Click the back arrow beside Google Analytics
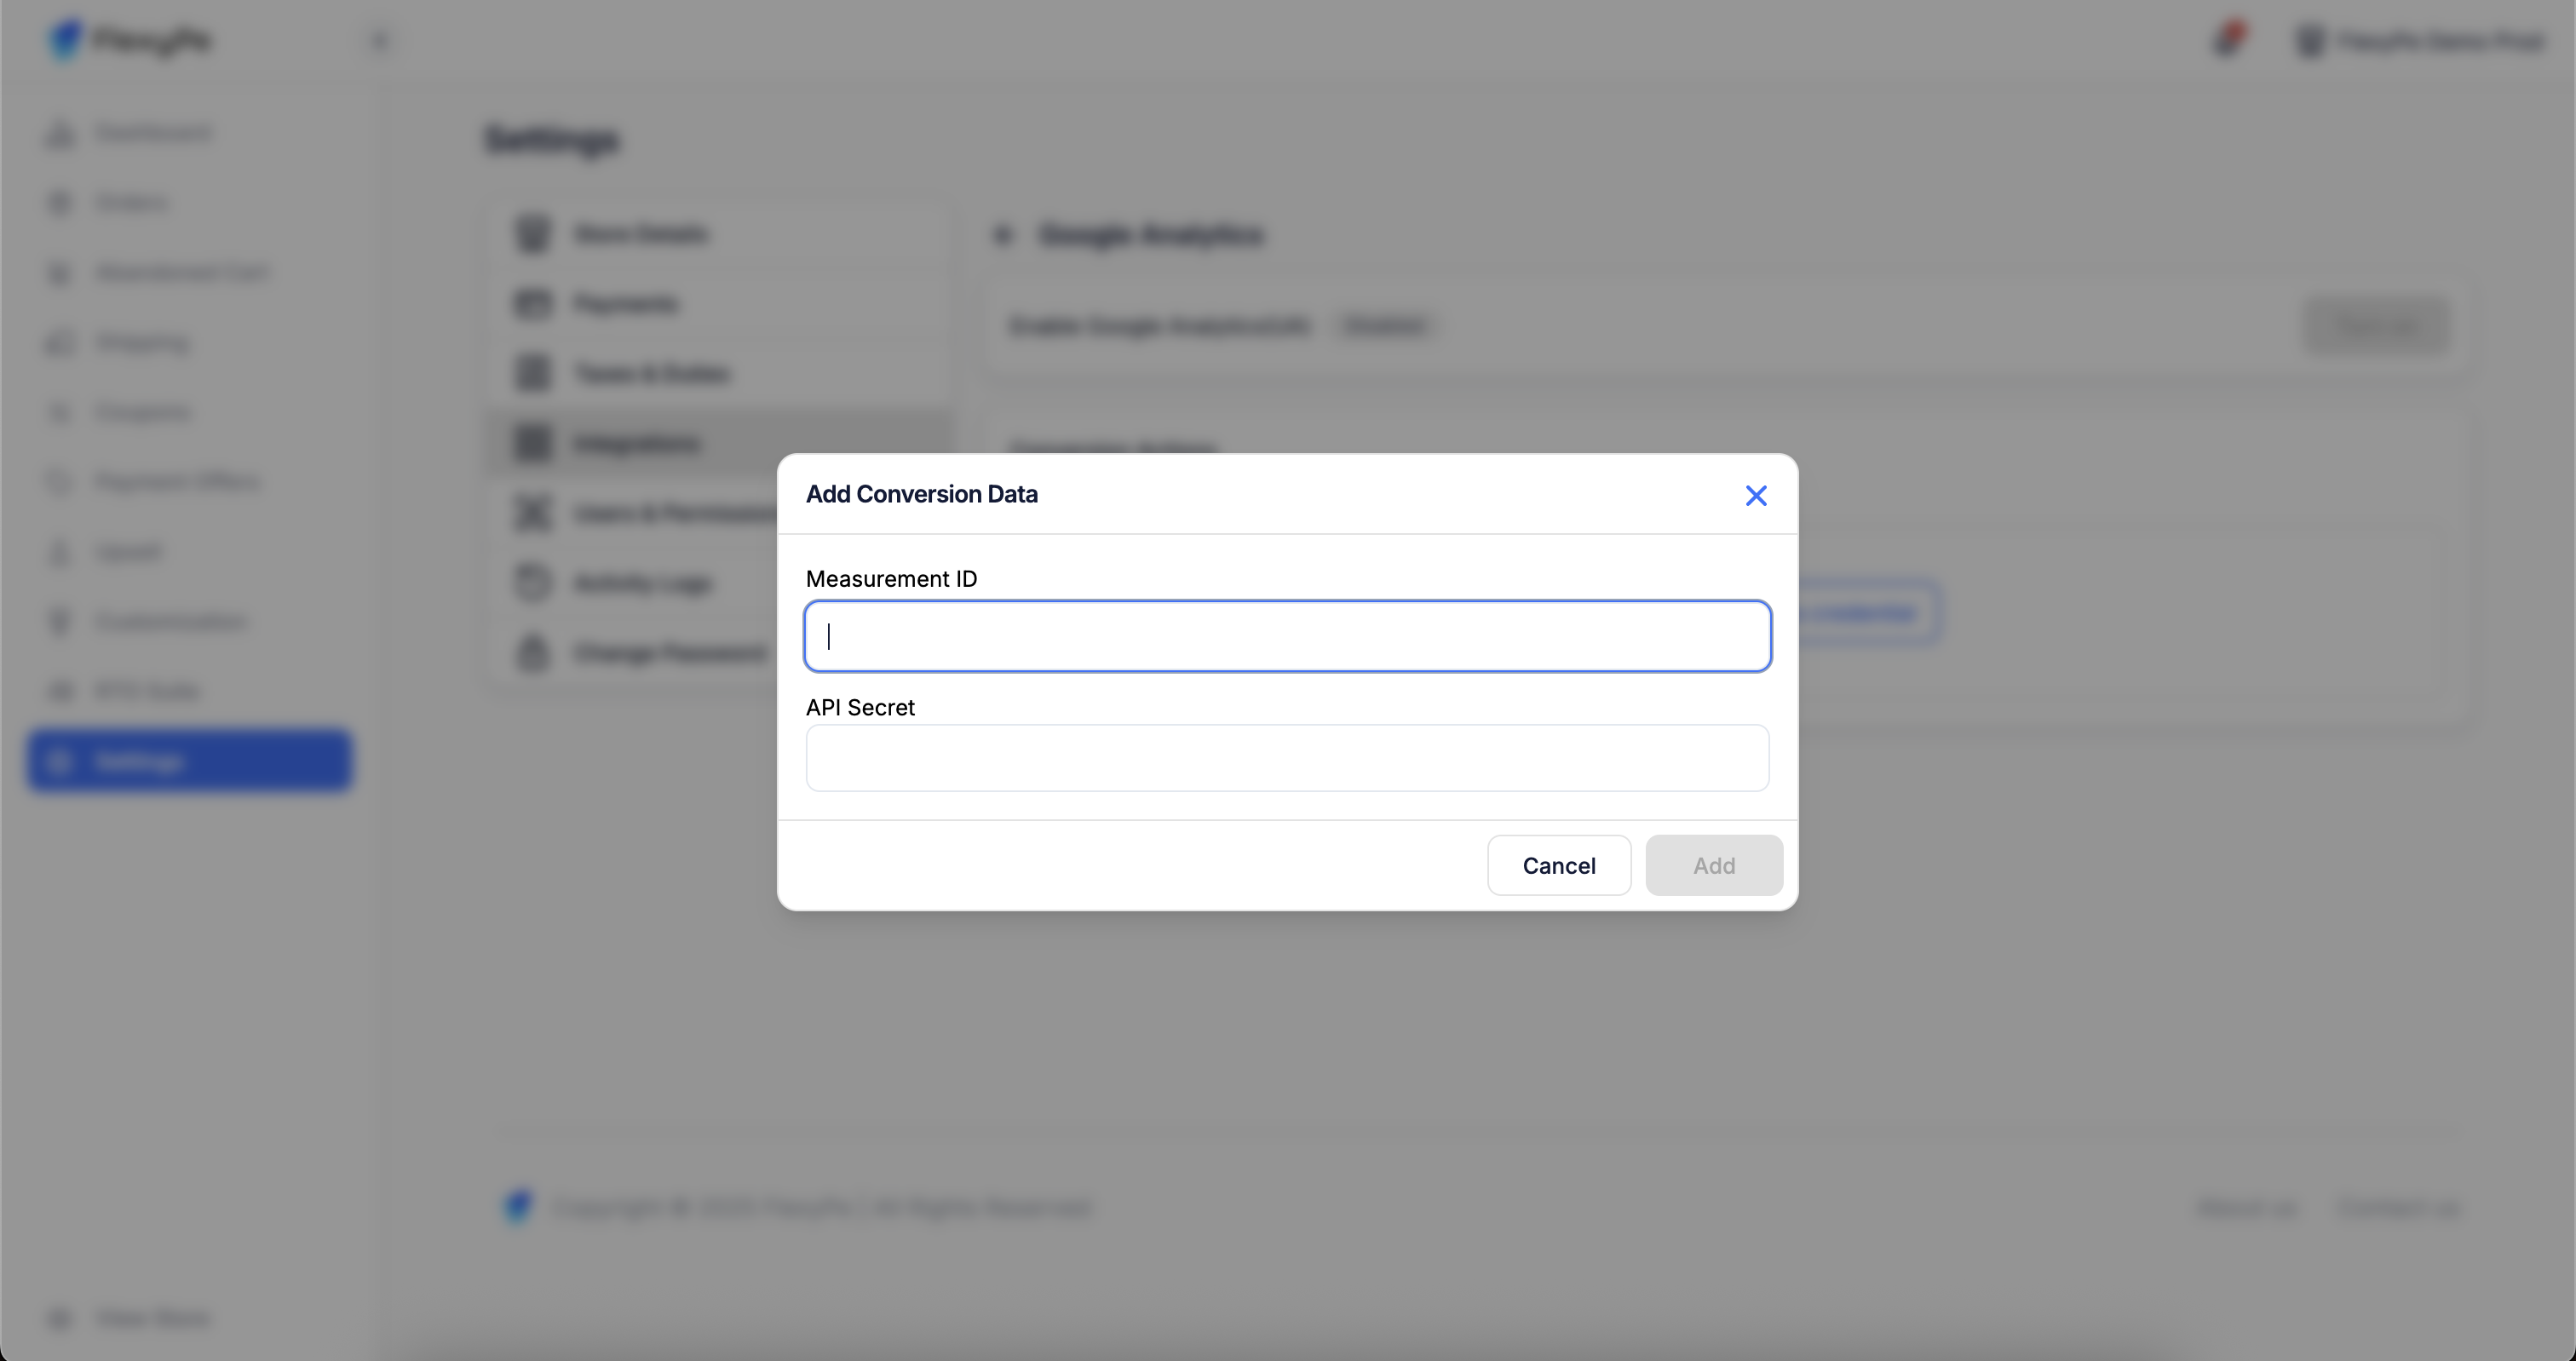2576x1361 pixels. [x=1003, y=235]
